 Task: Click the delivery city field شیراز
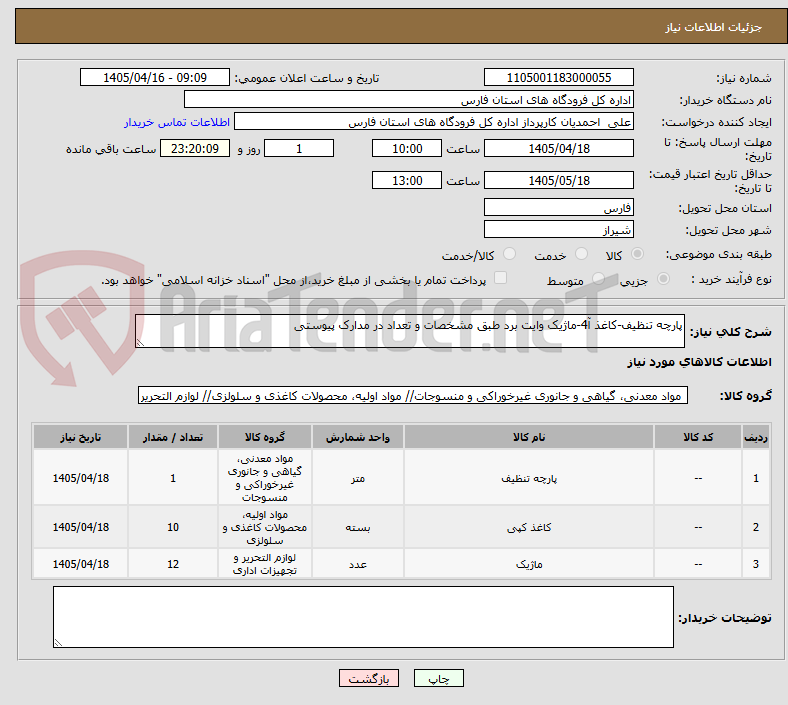pyautogui.click(x=558, y=229)
